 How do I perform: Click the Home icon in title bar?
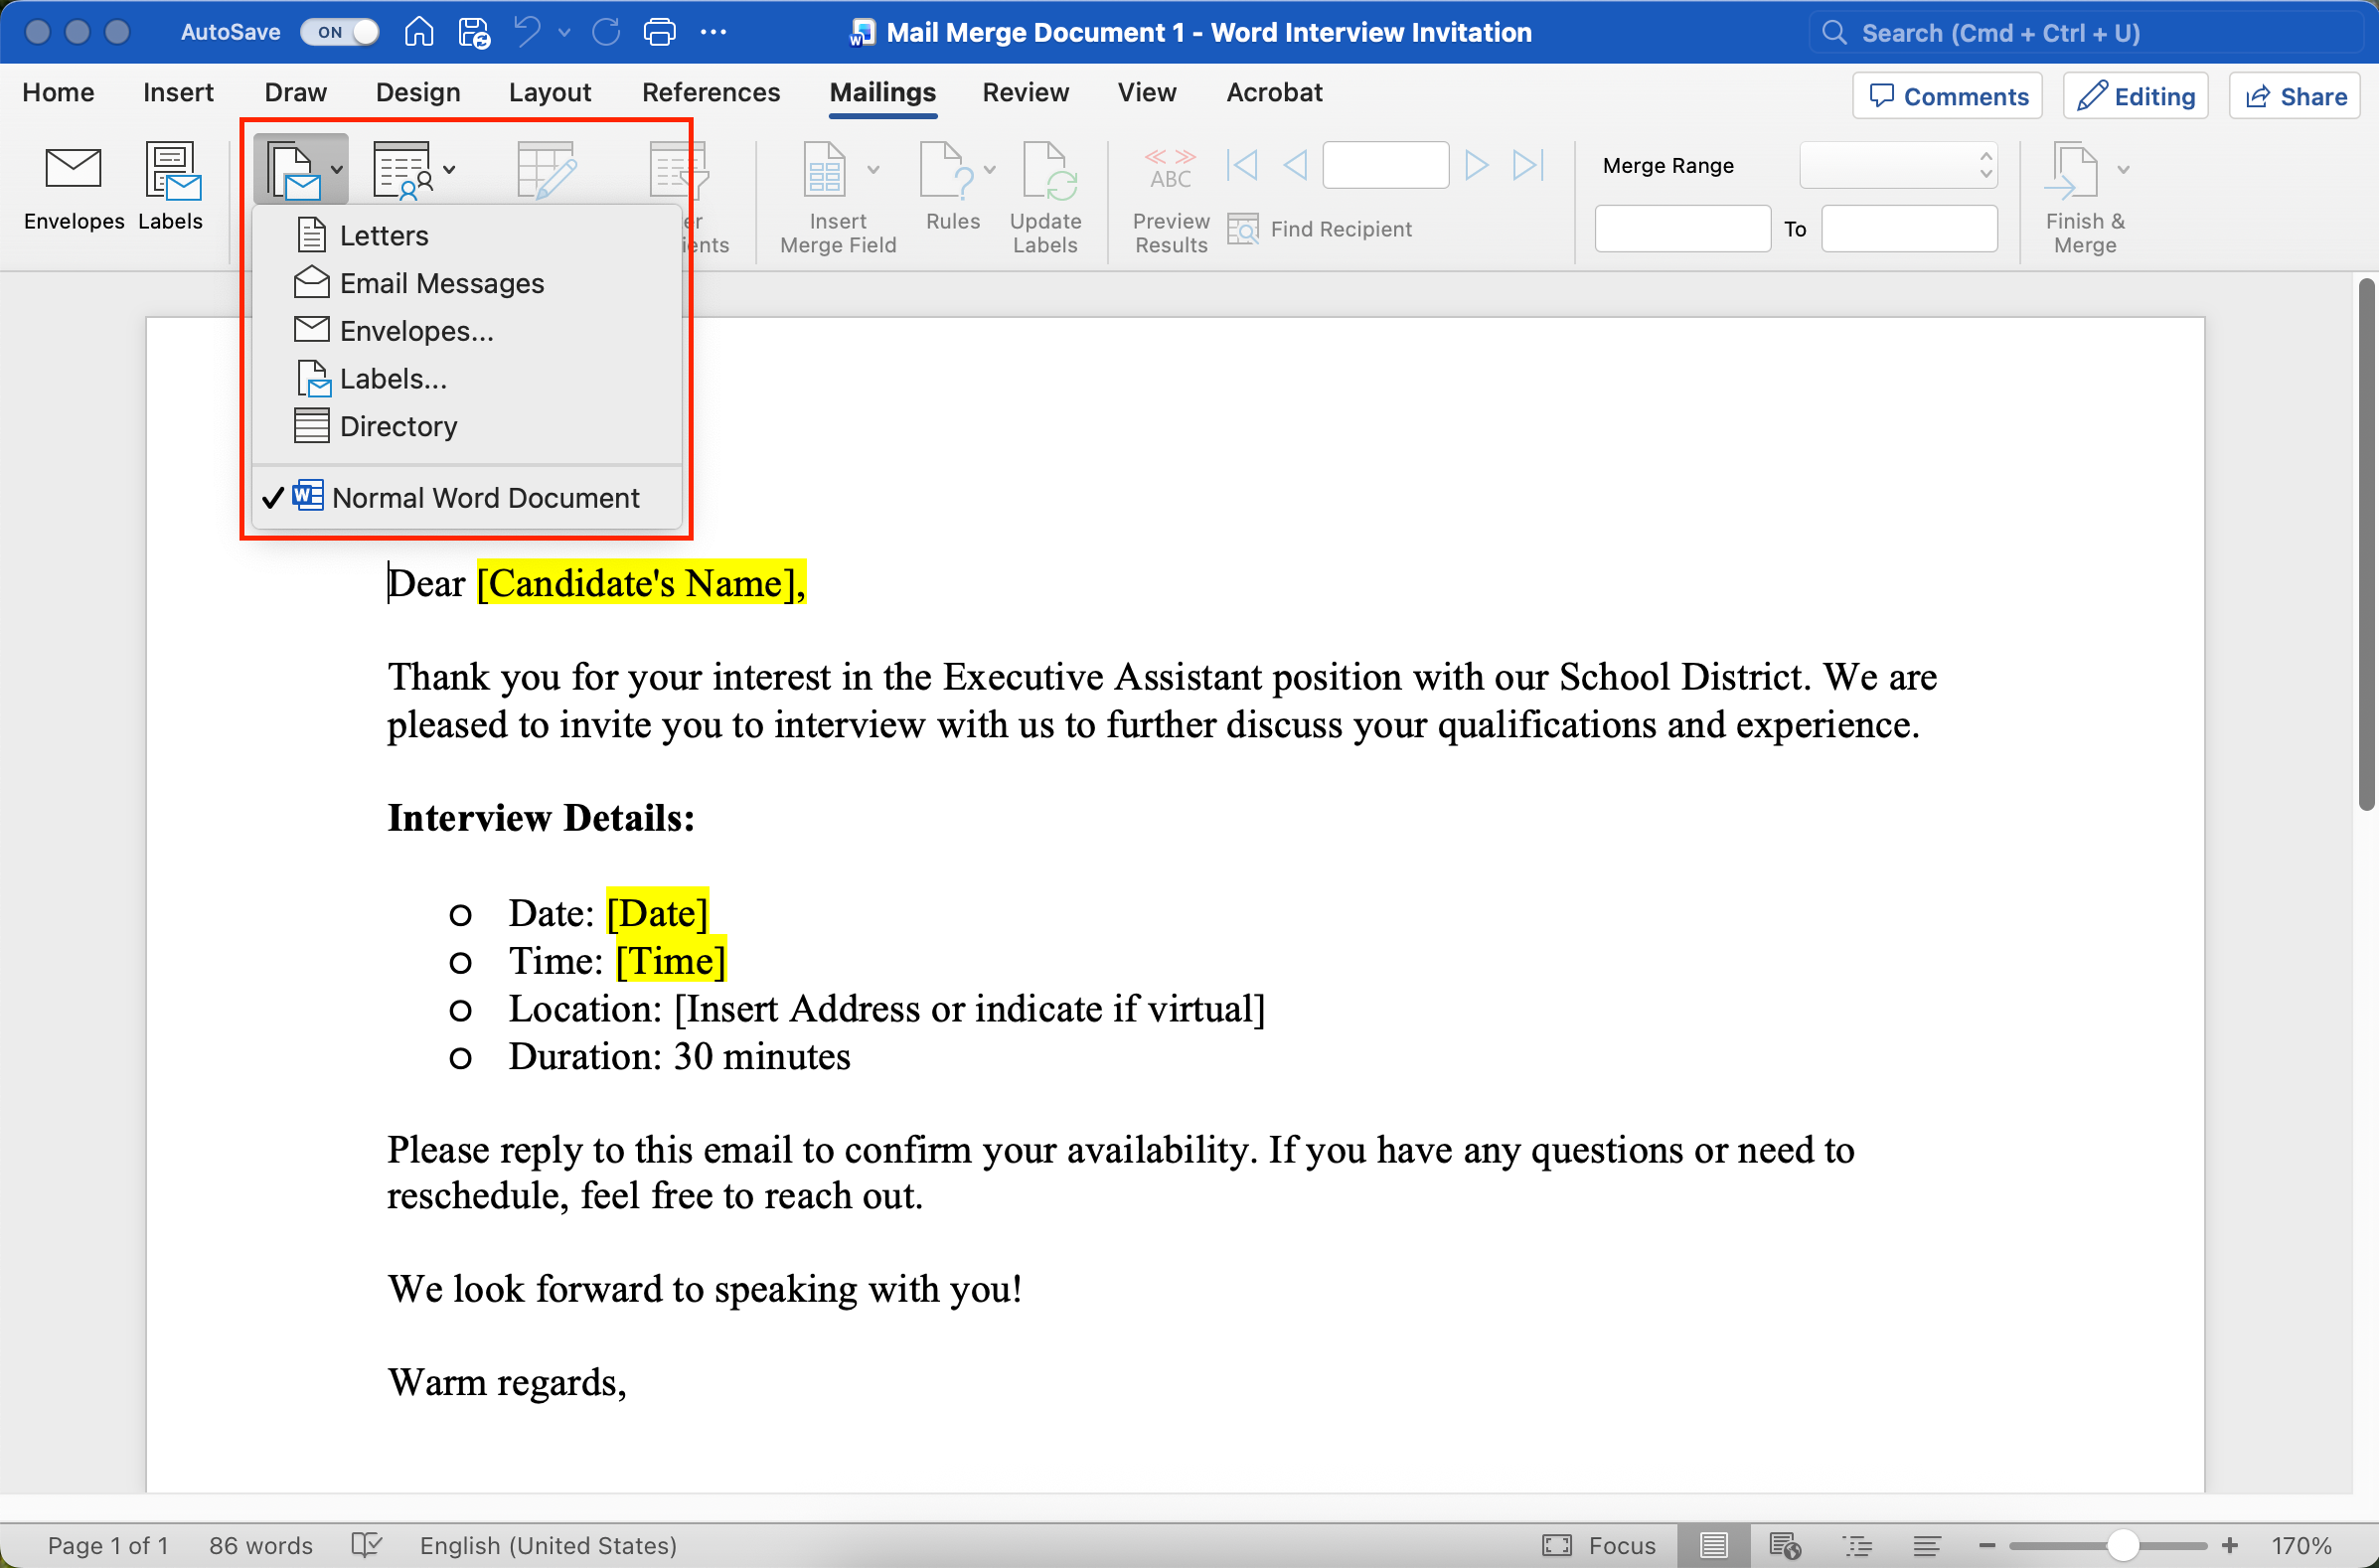[x=419, y=32]
